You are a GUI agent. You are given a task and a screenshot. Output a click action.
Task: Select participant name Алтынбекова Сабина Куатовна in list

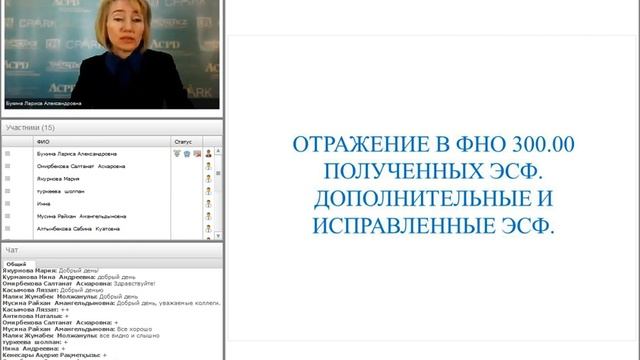pyautogui.click(x=78, y=229)
